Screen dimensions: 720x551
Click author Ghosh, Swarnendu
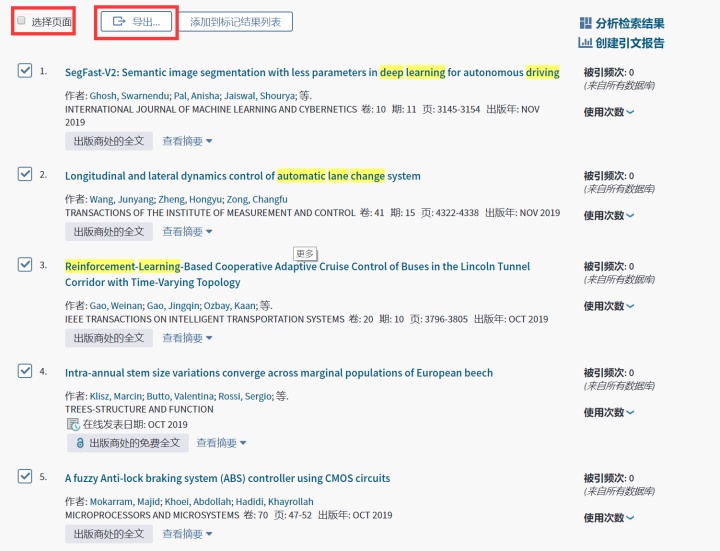pos(129,96)
